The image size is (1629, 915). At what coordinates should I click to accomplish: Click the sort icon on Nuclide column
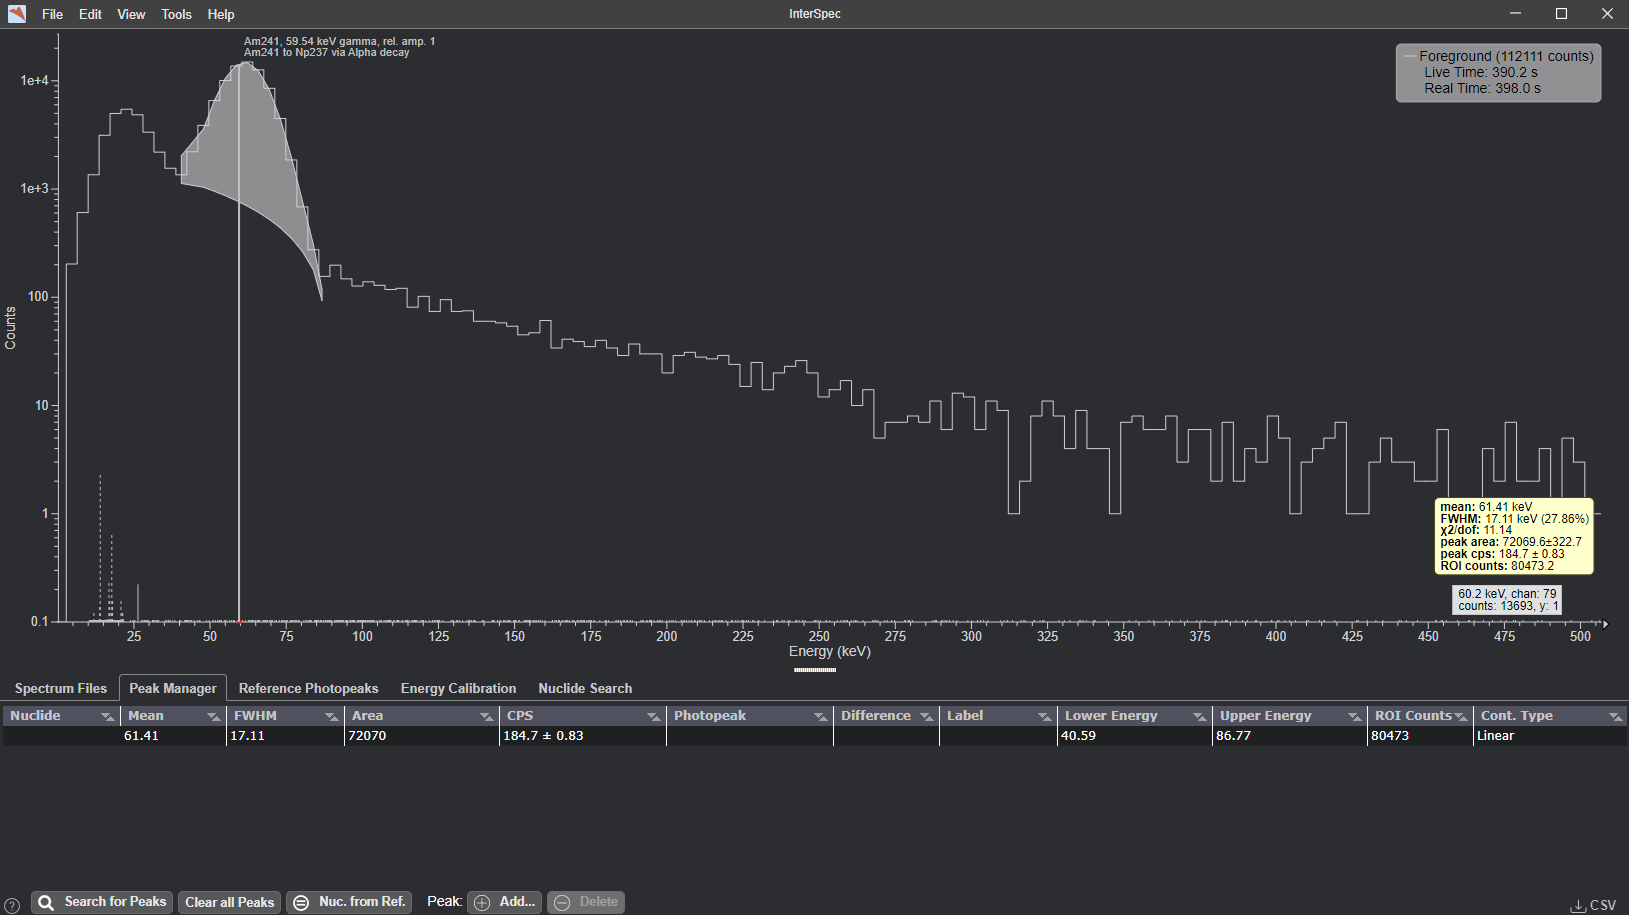click(x=107, y=716)
